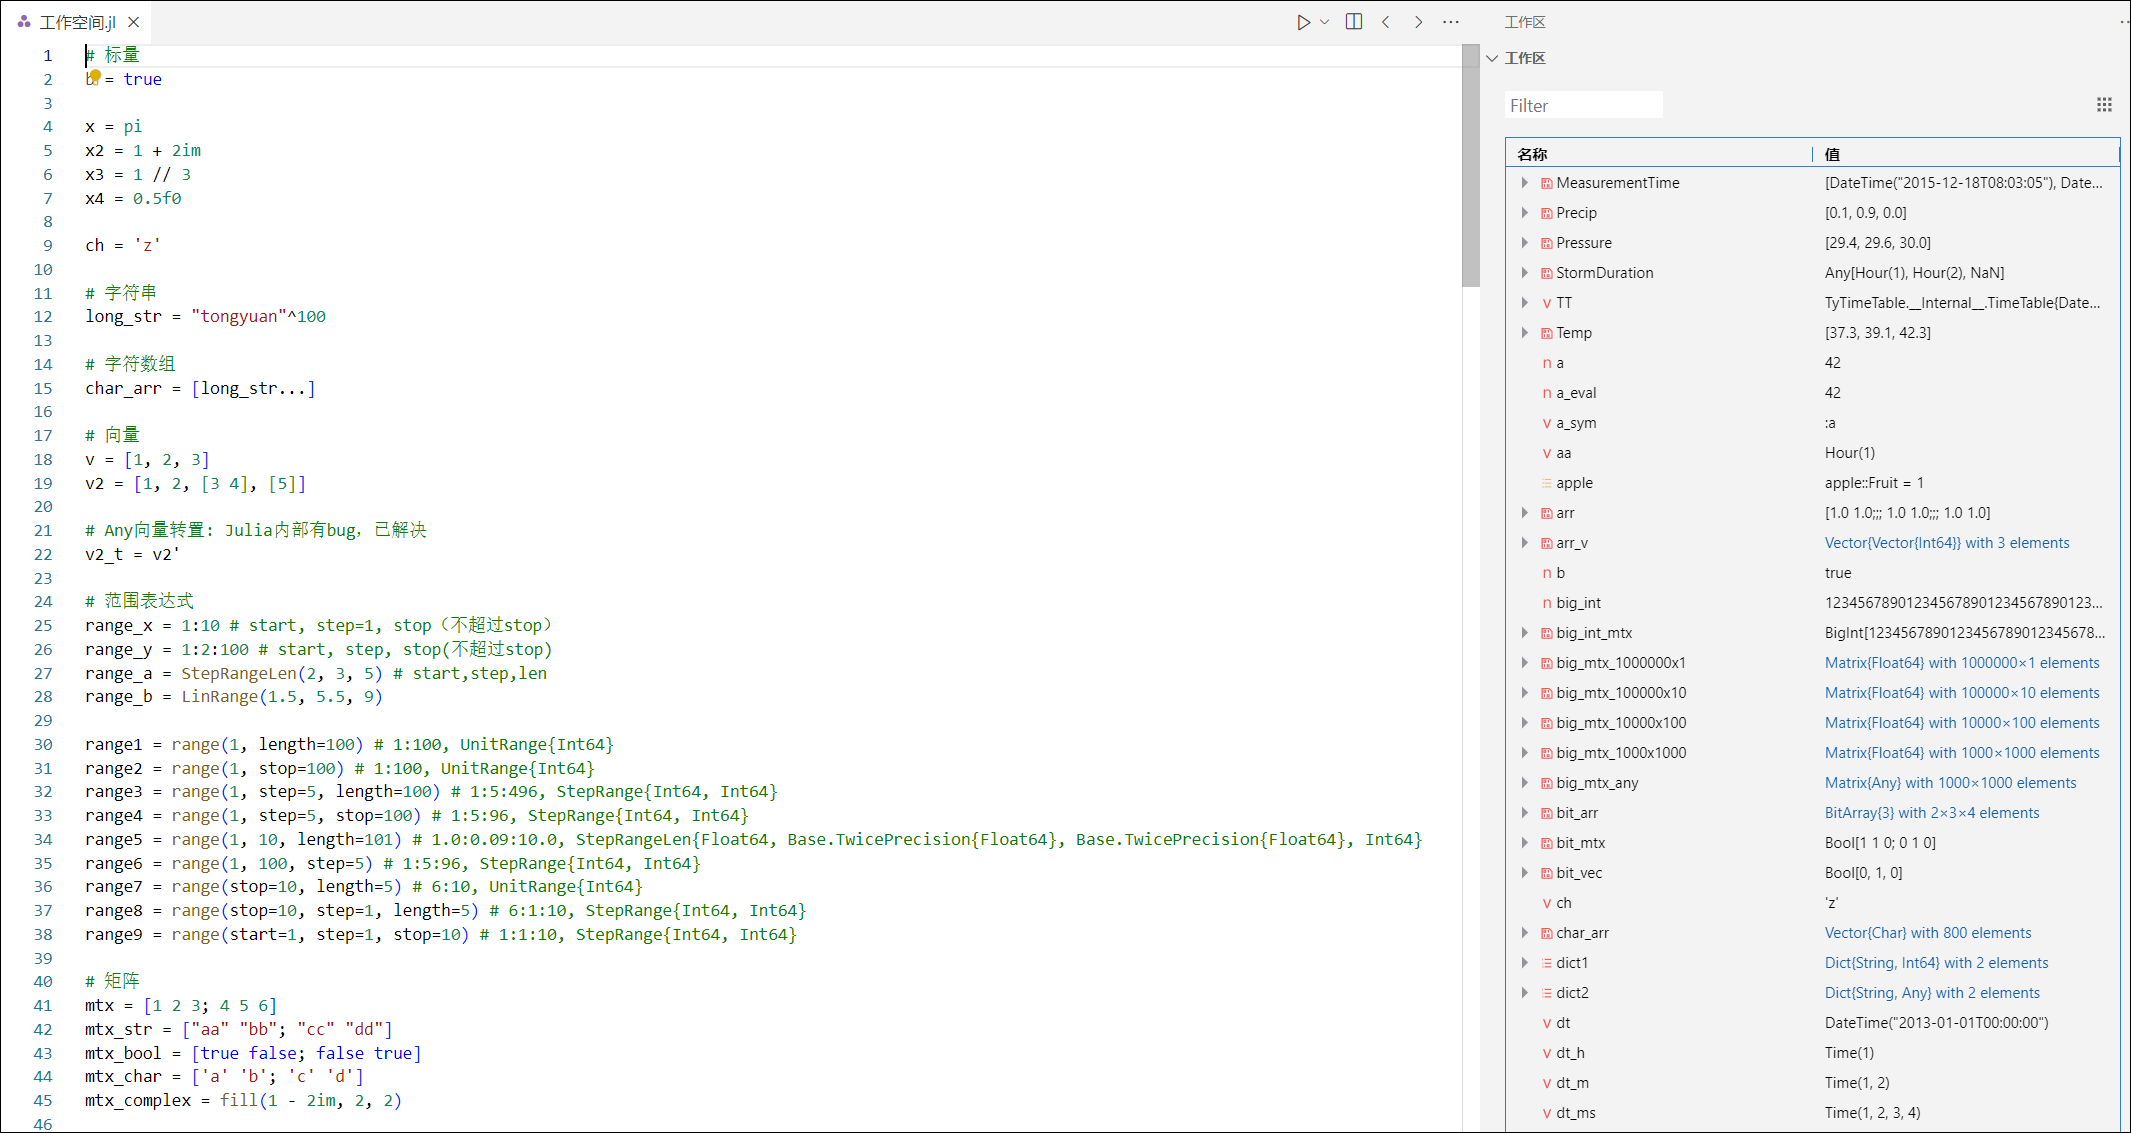Close the 工作空间.jl tab

click(x=134, y=22)
